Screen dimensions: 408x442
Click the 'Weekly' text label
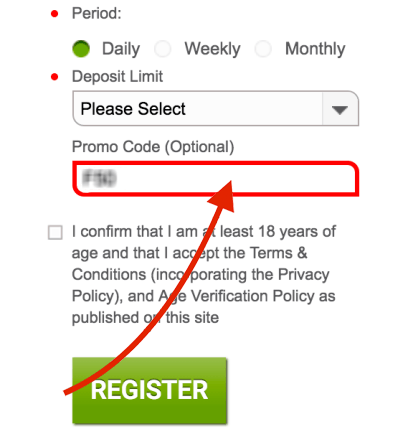212,49
